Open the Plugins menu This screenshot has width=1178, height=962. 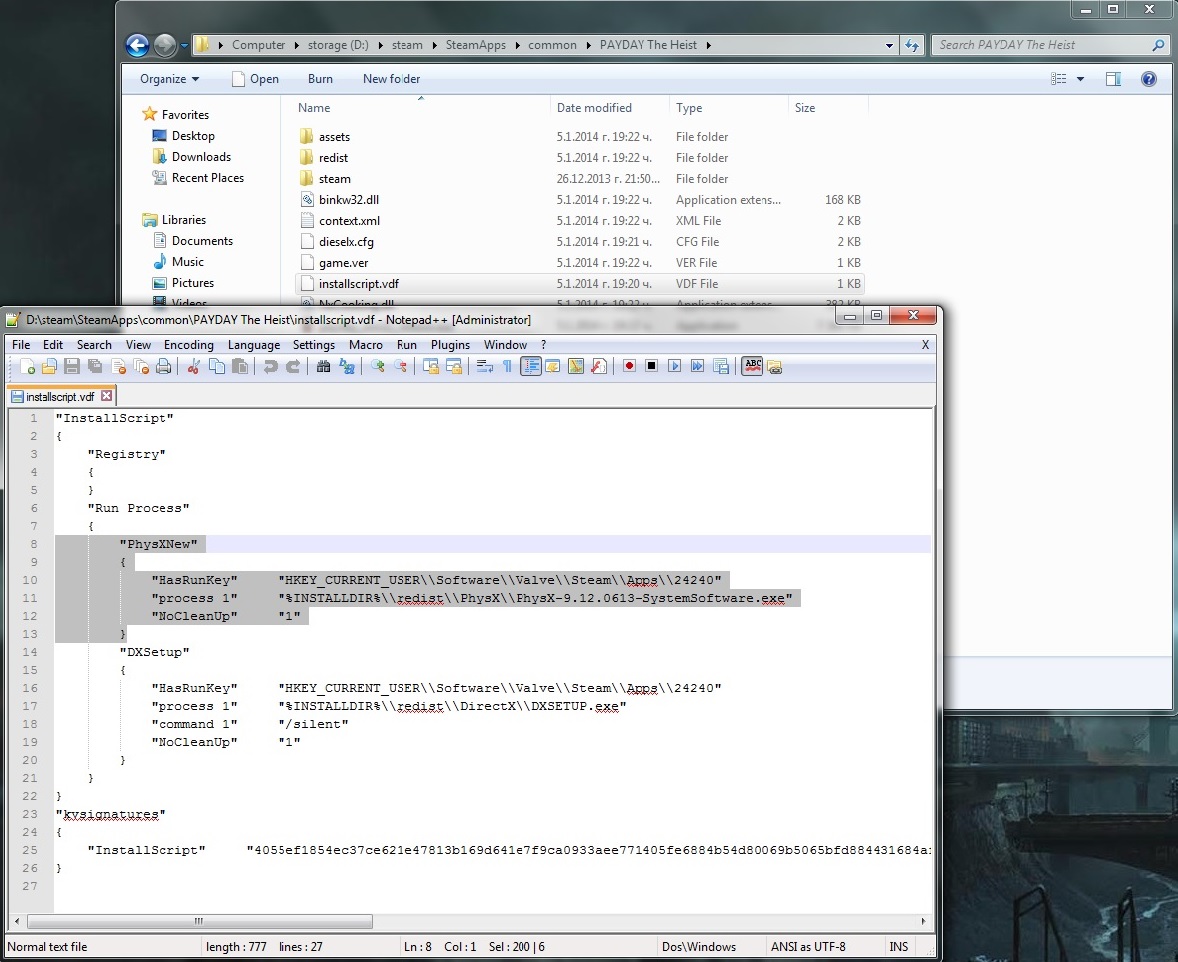click(x=450, y=345)
